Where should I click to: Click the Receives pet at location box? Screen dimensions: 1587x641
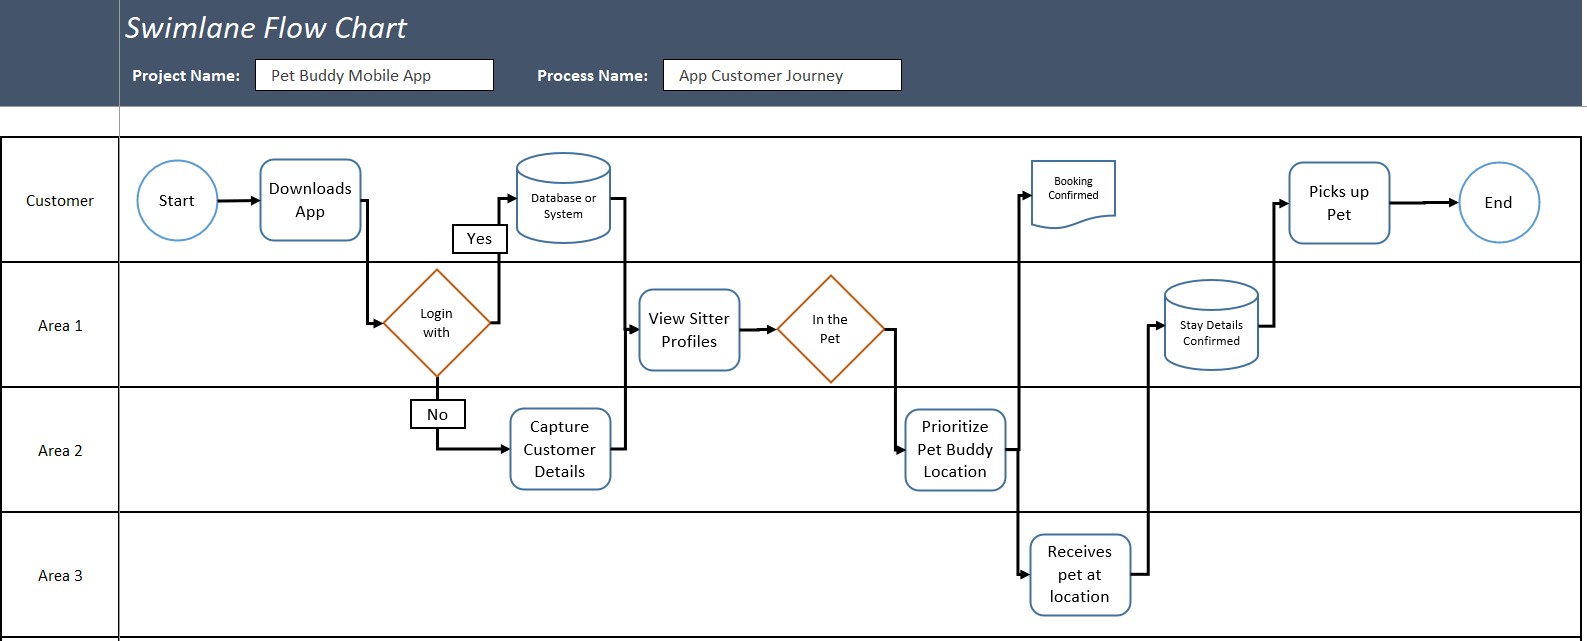coord(1080,575)
